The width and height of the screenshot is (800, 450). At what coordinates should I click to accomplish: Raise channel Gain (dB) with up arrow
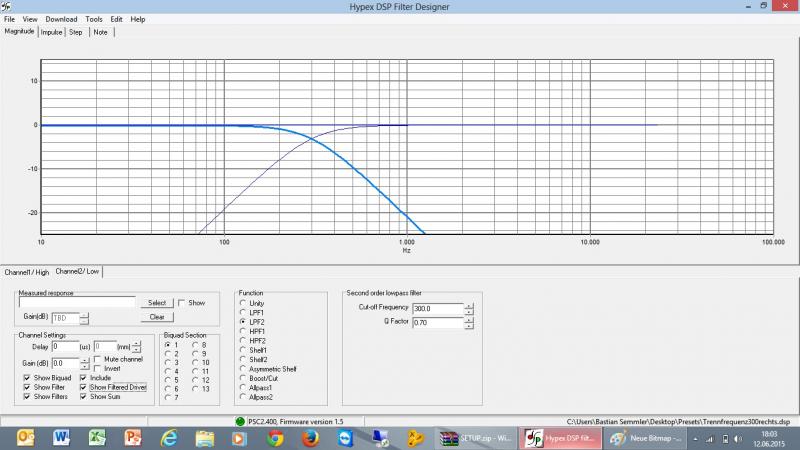85,359
